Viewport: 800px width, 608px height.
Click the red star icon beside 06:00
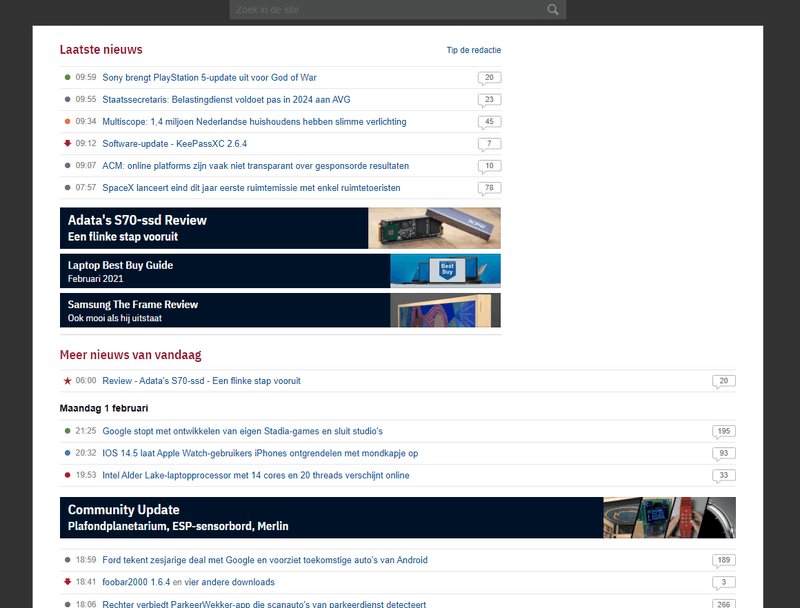67,381
